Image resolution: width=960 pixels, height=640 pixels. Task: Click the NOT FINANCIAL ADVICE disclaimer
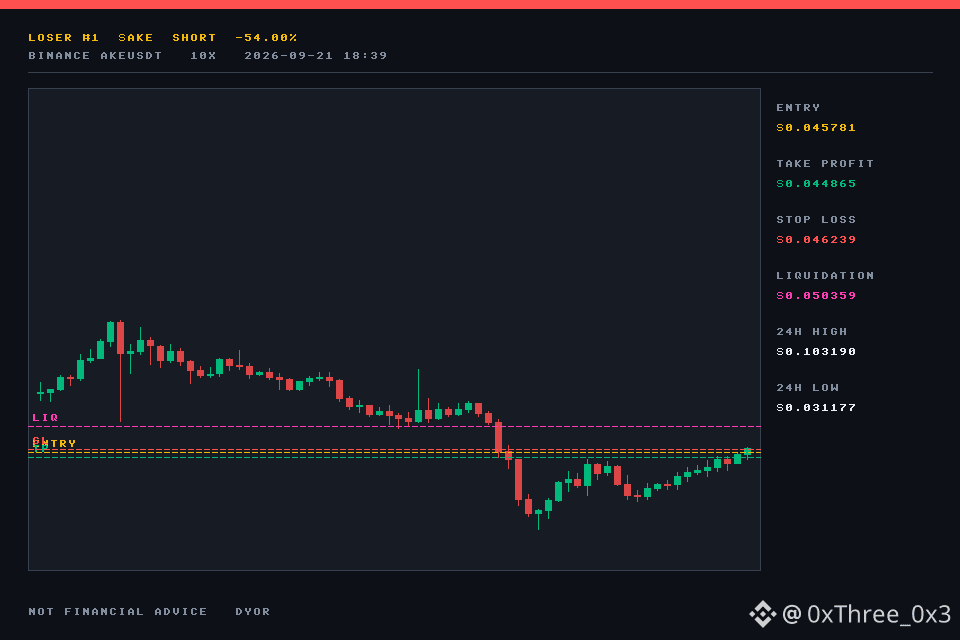tap(118, 612)
